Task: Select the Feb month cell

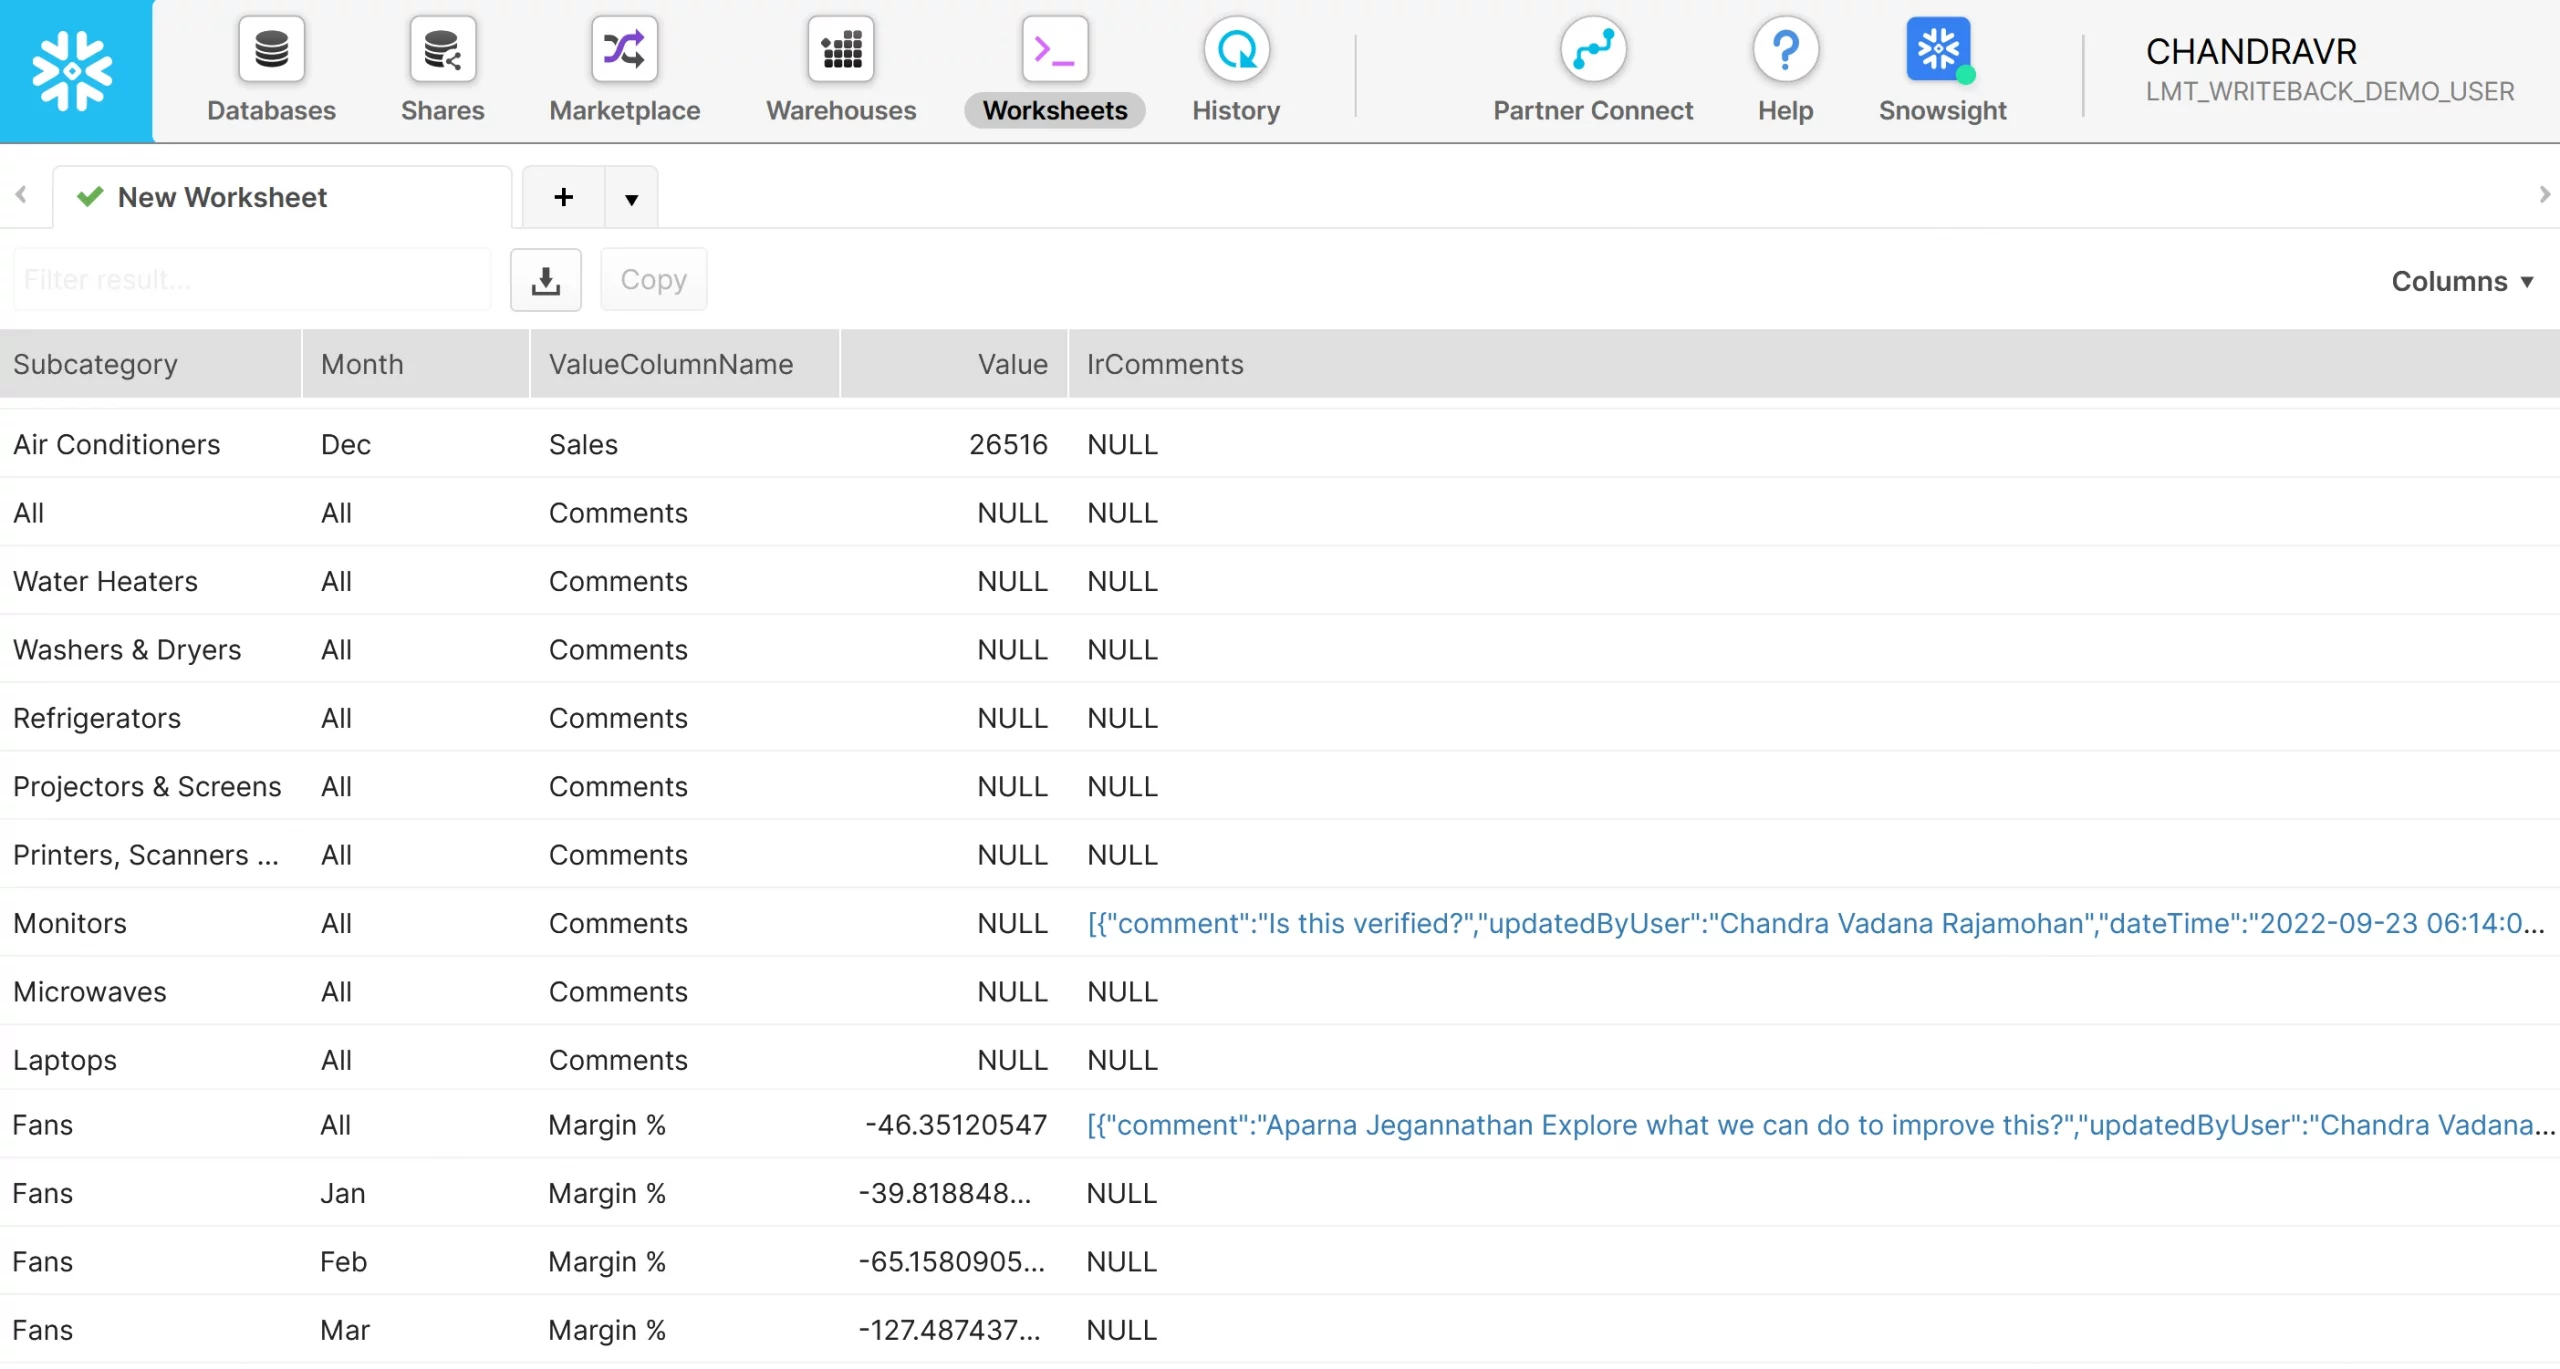Action: click(x=344, y=1262)
